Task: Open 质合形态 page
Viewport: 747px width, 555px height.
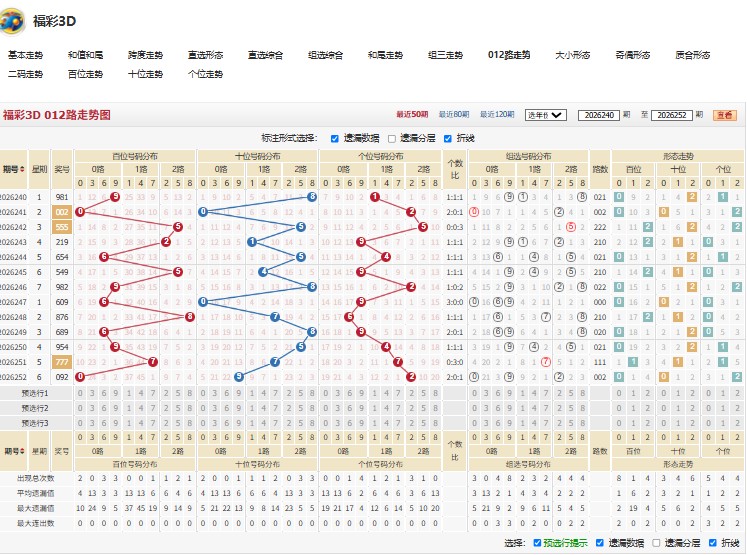Action: [x=693, y=55]
